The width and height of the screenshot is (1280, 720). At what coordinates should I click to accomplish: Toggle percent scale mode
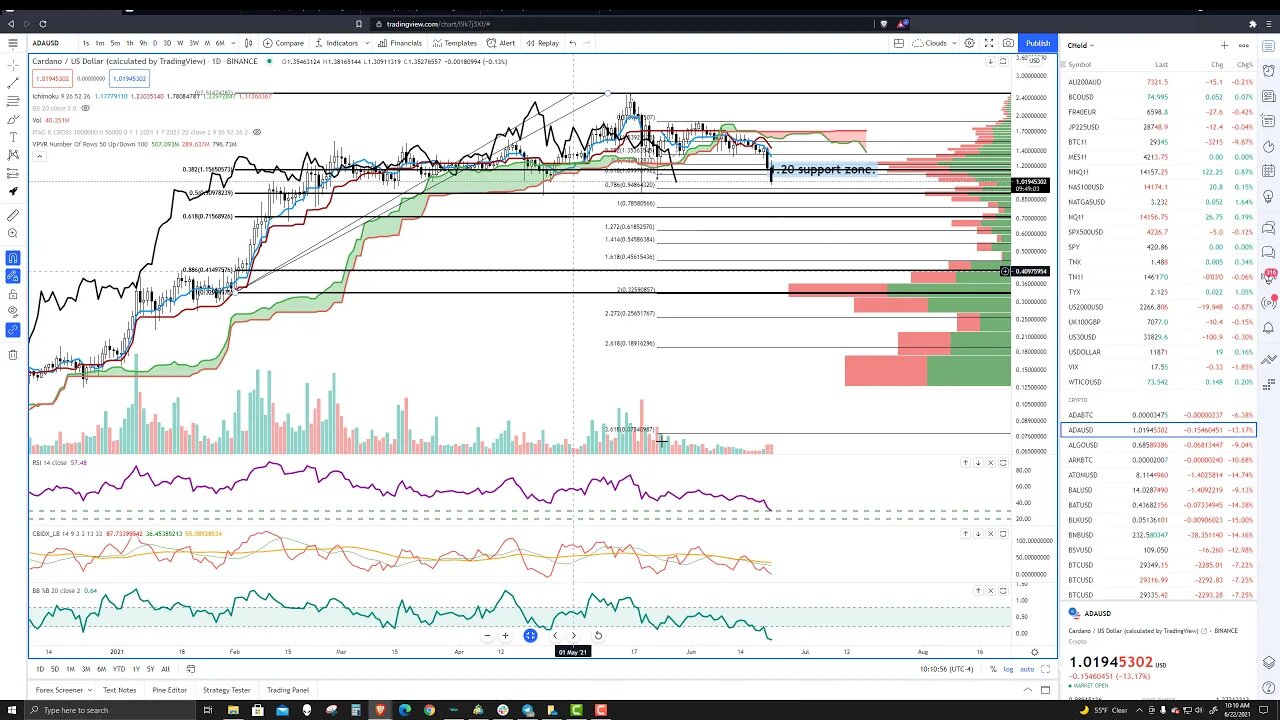click(995, 669)
